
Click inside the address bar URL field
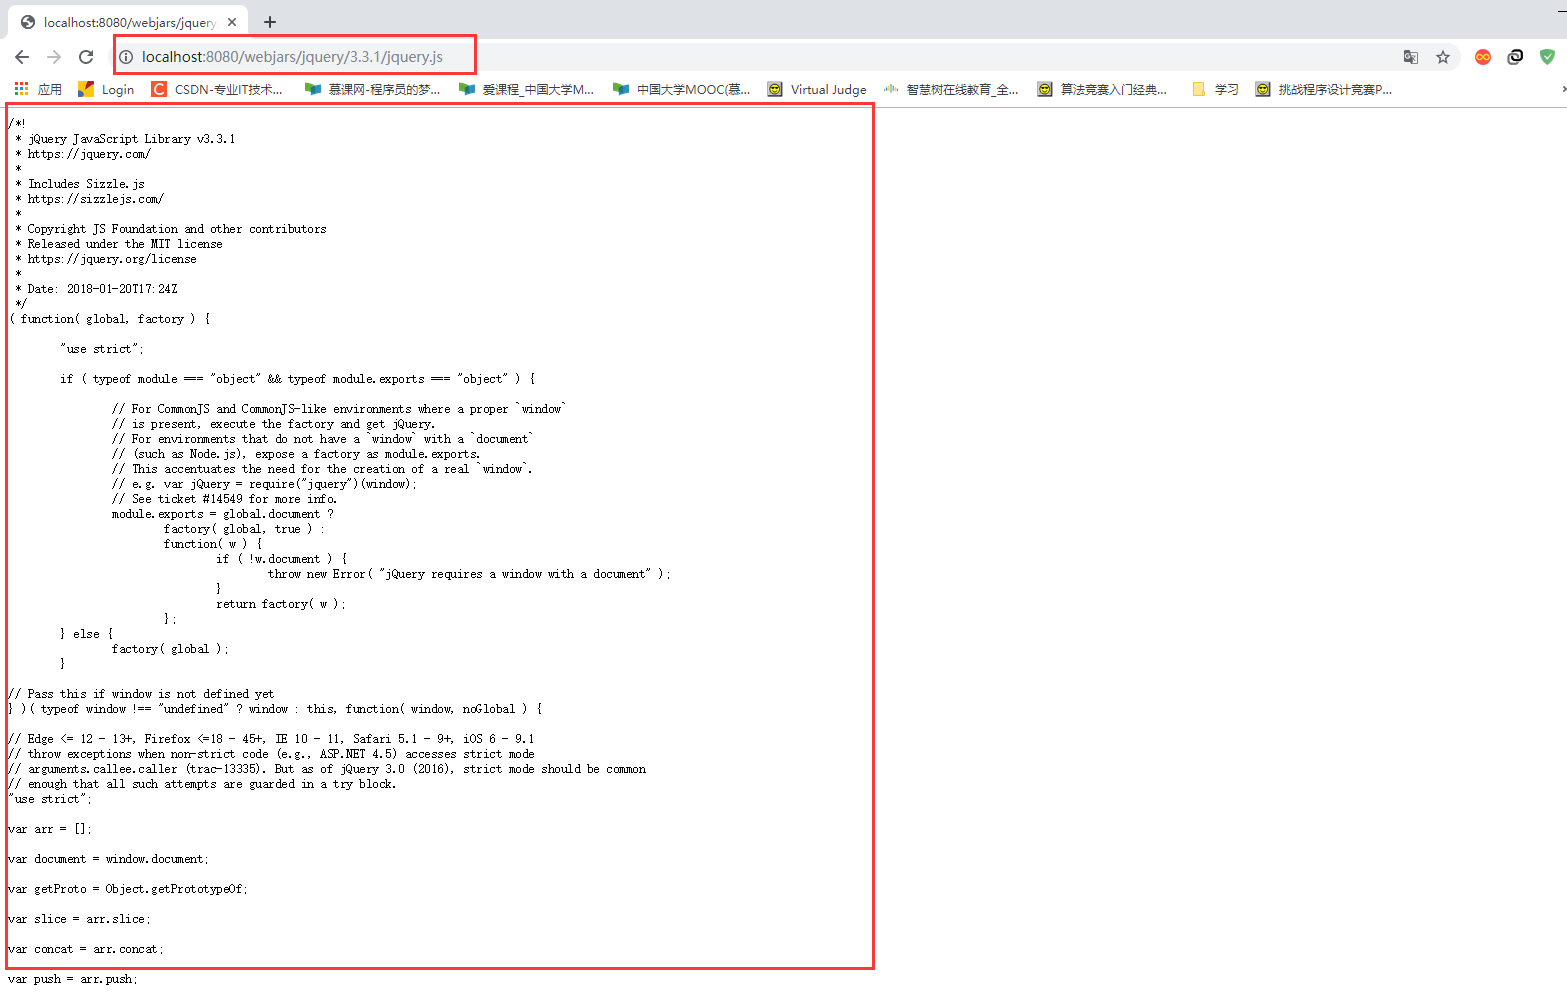point(300,57)
